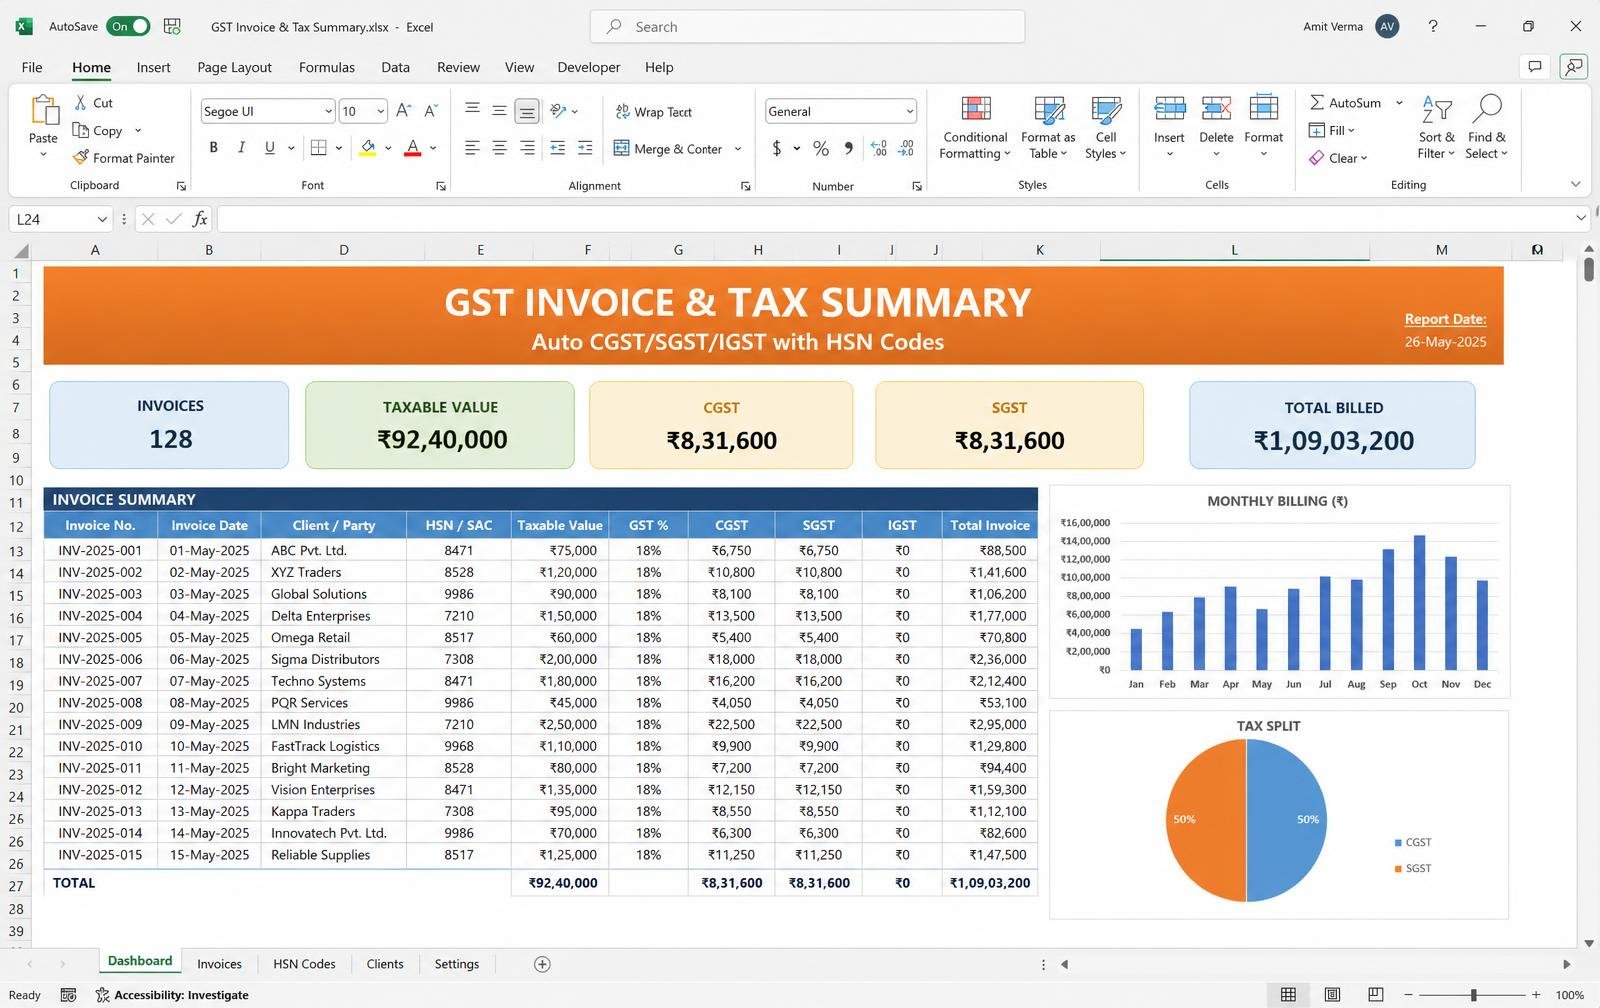The height and width of the screenshot is (1008, 1600).
Task: Click the Delete cells icon
Action: tap(1216, 108)
